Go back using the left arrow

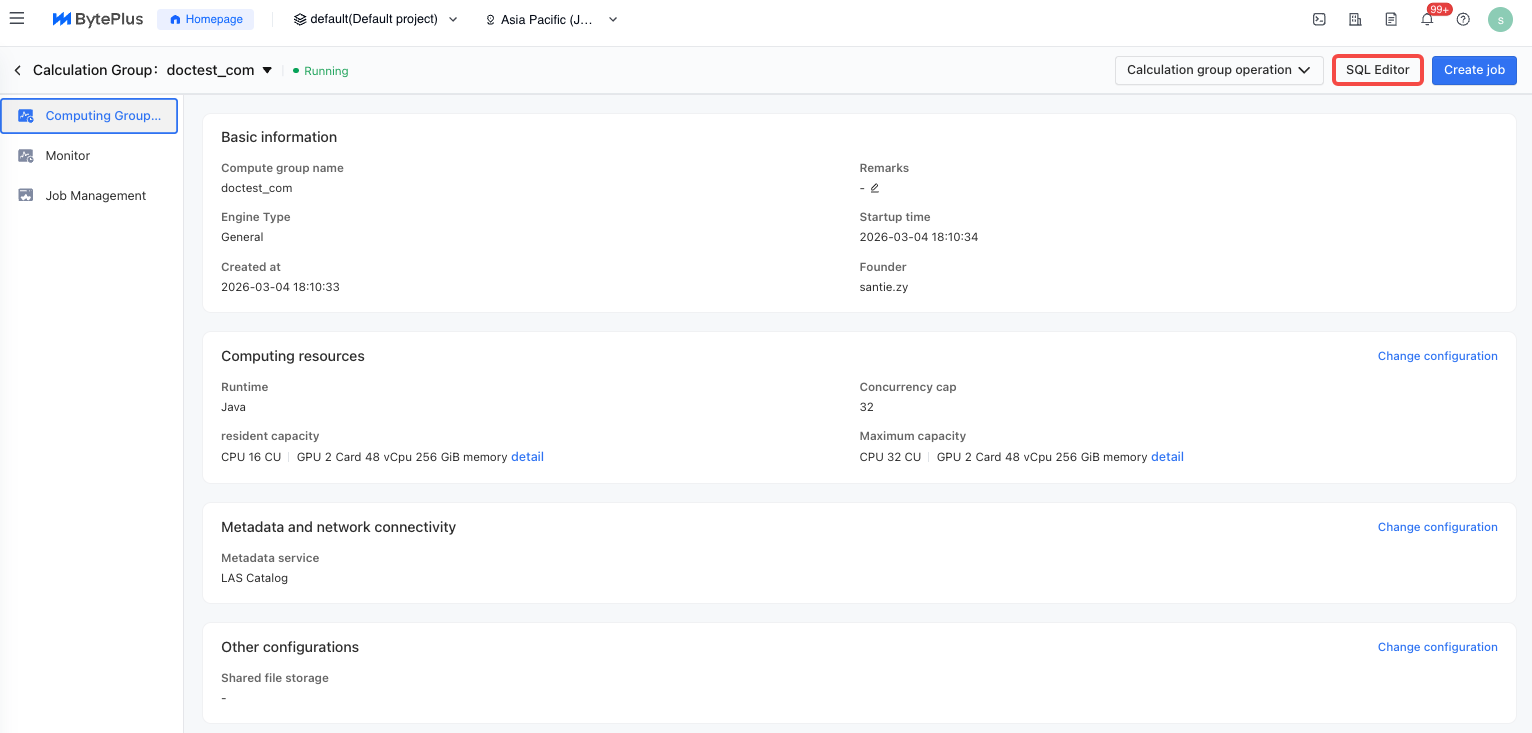click(x=17, y=70)
